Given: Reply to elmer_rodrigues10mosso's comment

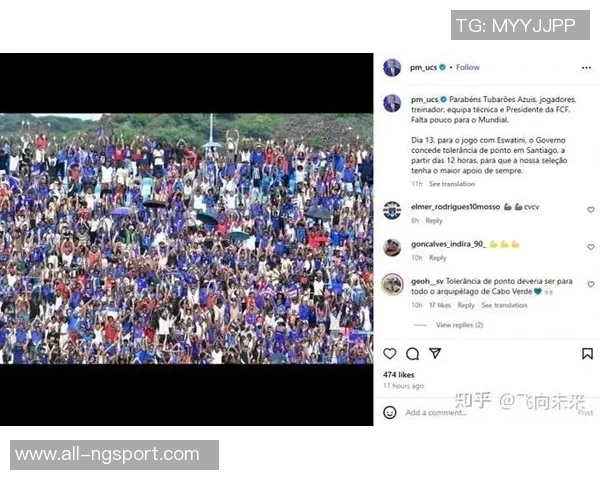Looking at the screenshot, I should [434, 221].
